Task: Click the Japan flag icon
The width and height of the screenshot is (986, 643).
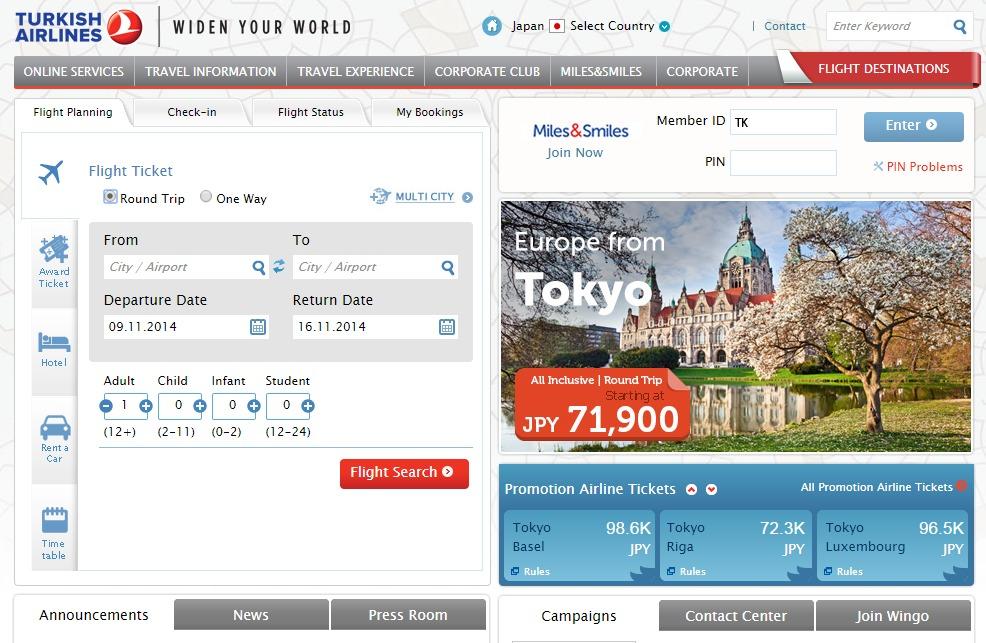Action: point(557,26)
